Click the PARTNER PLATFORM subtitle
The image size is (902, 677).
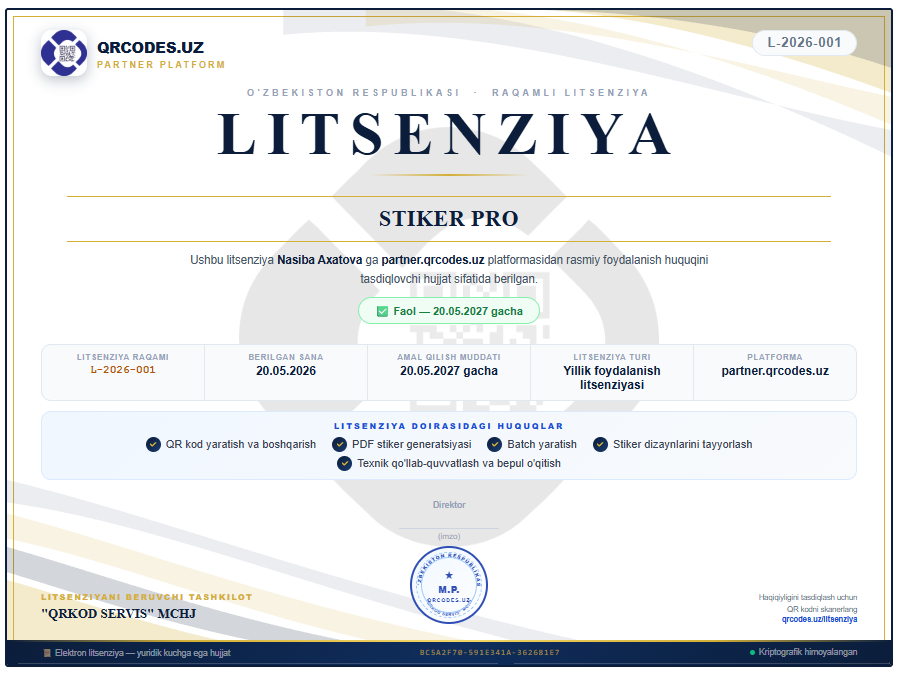[161, 64]
